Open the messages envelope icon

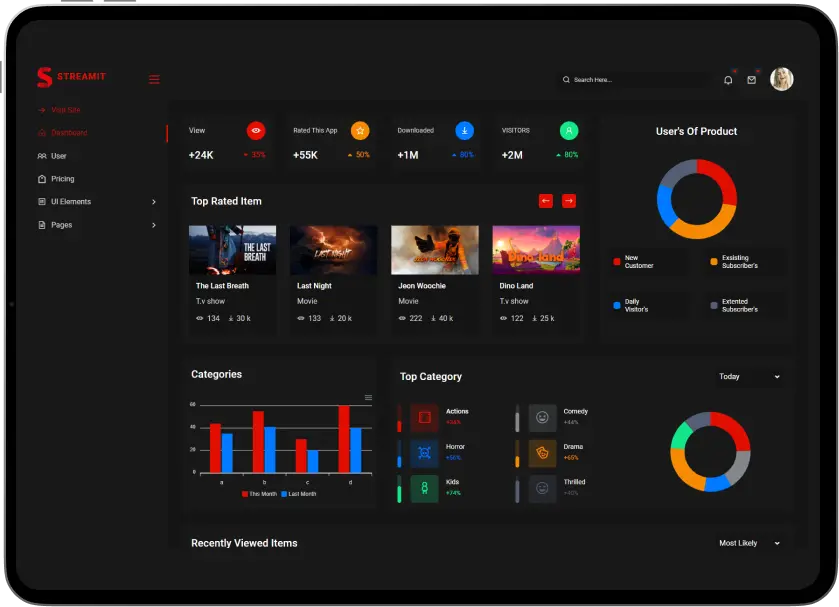[x=752, y=79]
